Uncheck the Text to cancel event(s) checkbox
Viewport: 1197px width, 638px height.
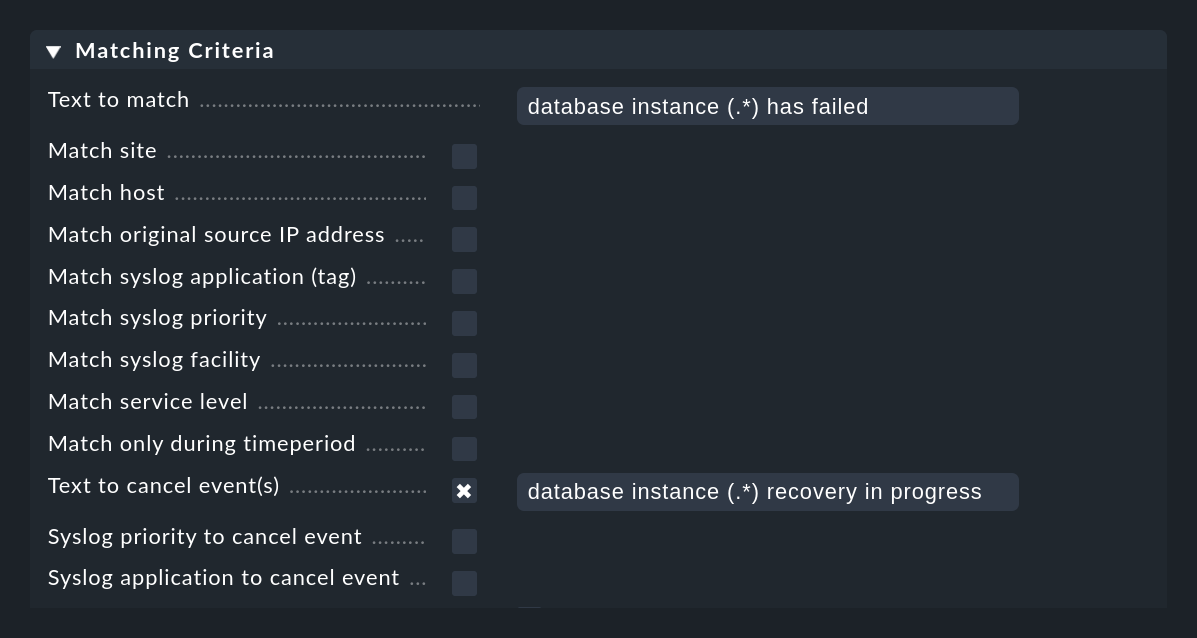pyautogui.click(x=464, y=491)
